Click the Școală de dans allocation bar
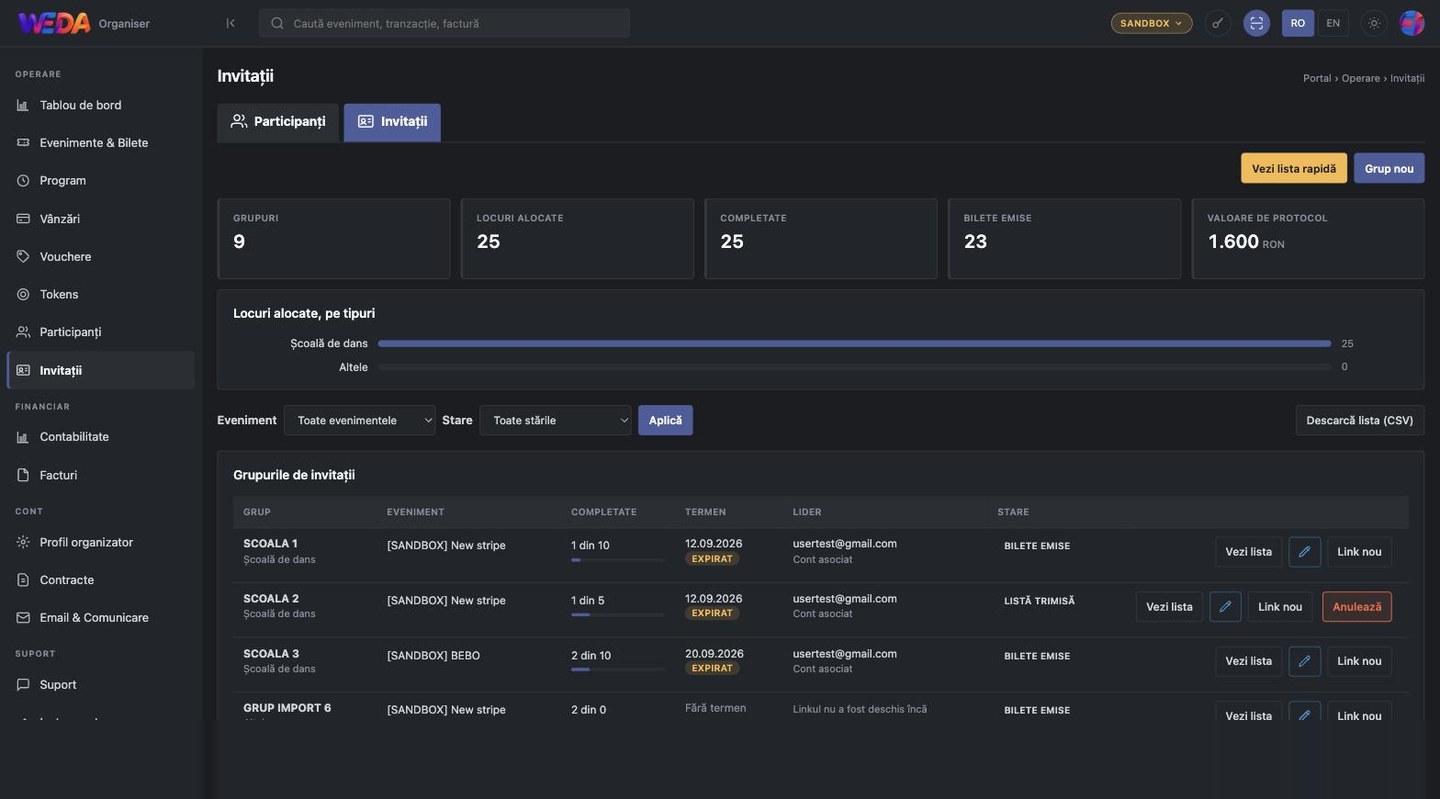Screen dimensions: 1440x799 855,343
